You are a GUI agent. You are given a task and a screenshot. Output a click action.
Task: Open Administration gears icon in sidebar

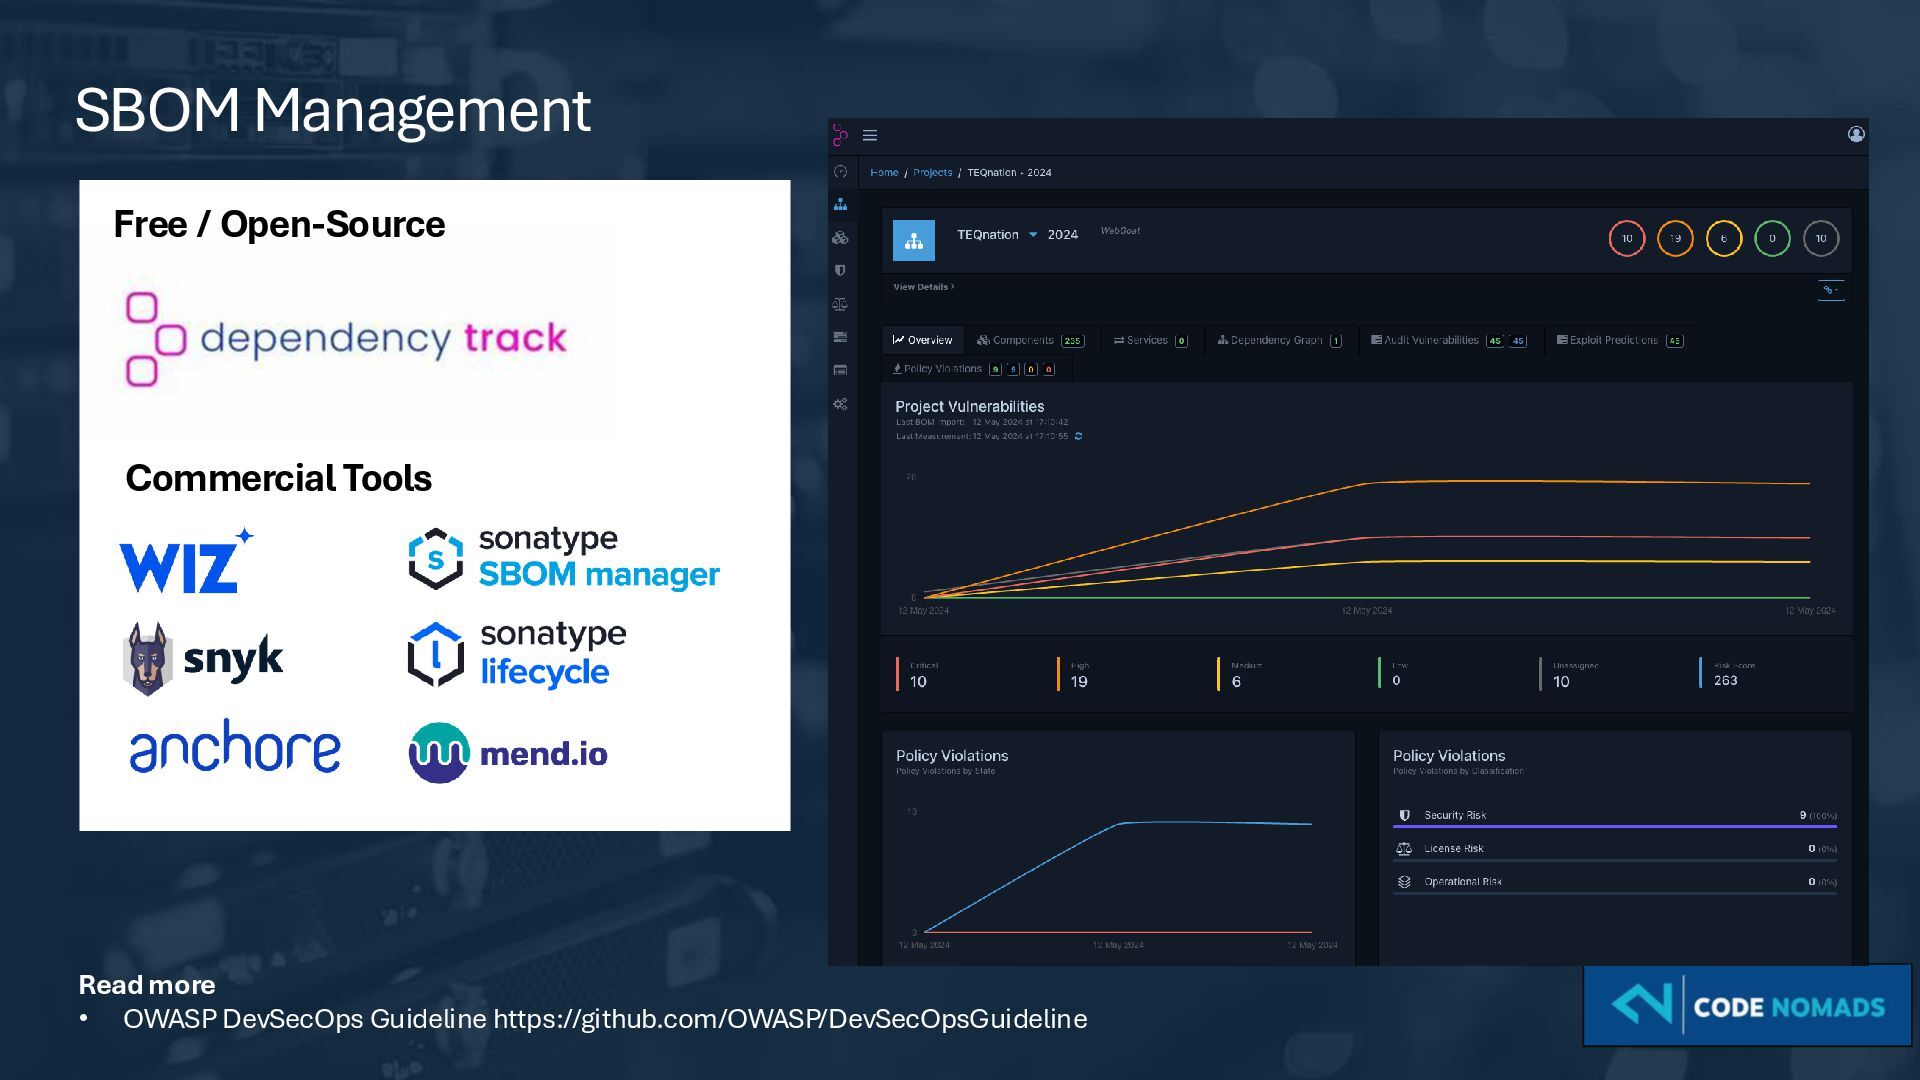coord(840,404)
